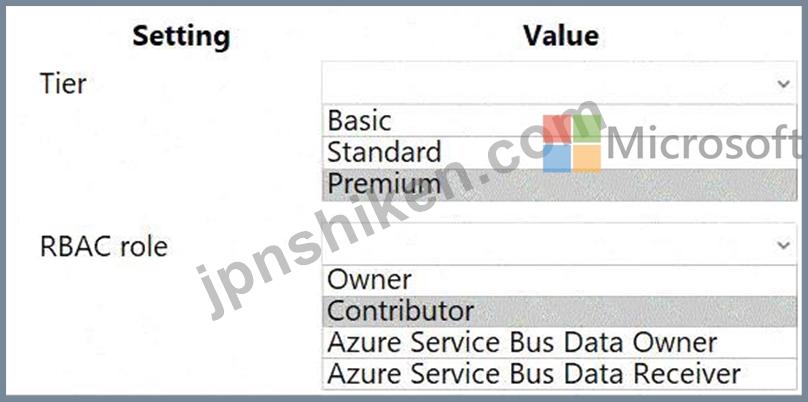Select the Owner role option
The height and width of the screenshot is (402, 808).
point(559,280)
